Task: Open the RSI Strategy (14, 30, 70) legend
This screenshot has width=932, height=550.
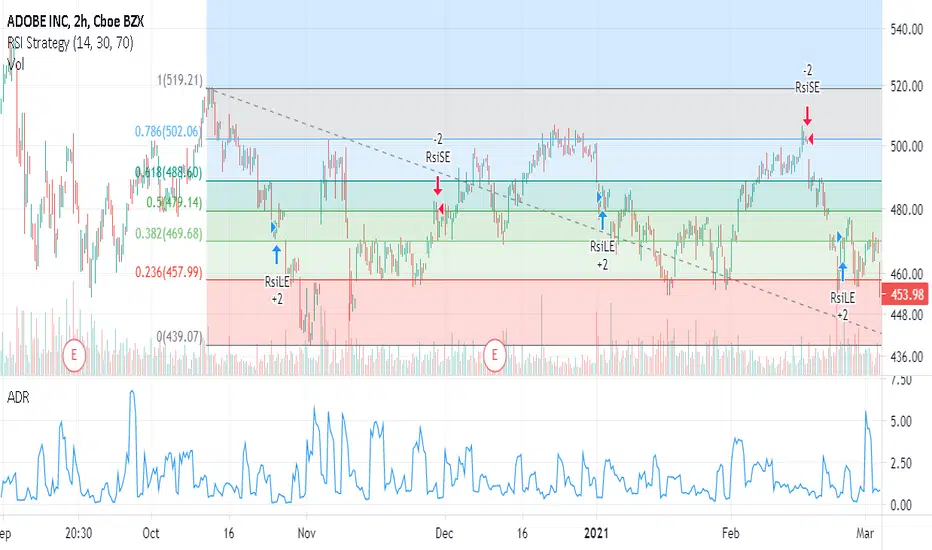Action: point(70,43)
